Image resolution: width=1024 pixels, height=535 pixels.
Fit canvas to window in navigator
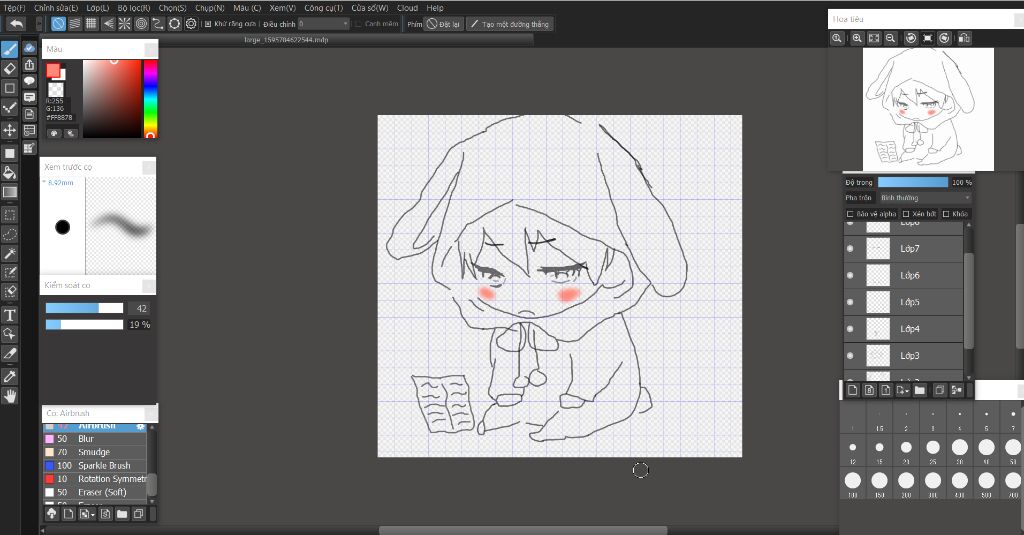874,39
